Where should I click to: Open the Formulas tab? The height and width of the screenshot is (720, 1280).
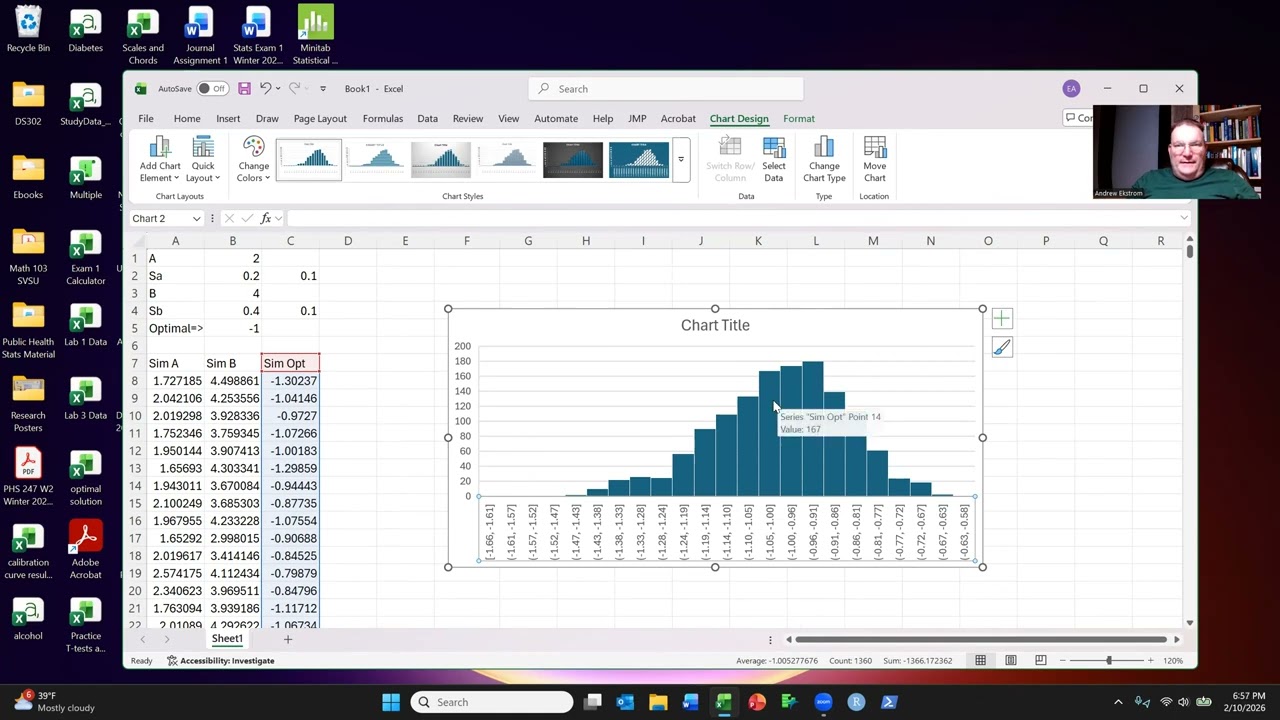382,118
